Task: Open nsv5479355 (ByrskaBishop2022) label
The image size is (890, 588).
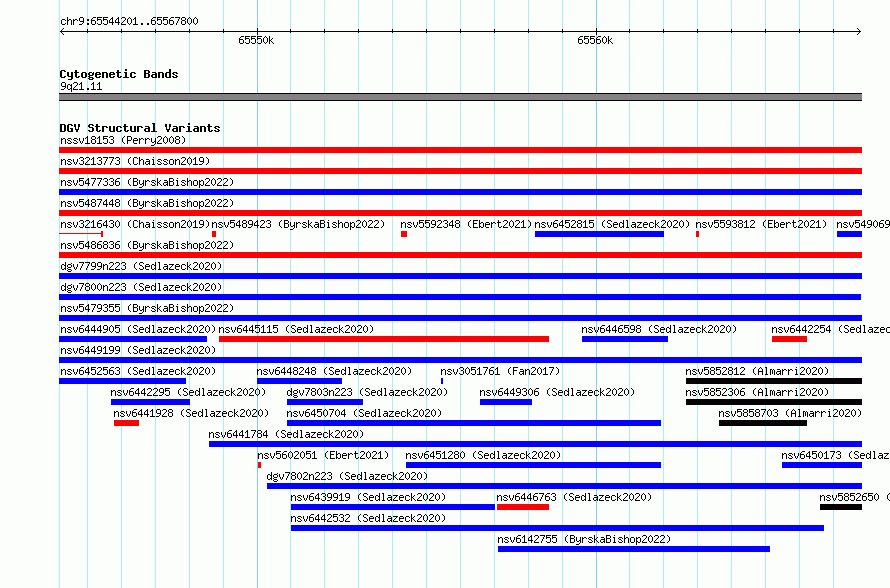Action: point(147,308)
